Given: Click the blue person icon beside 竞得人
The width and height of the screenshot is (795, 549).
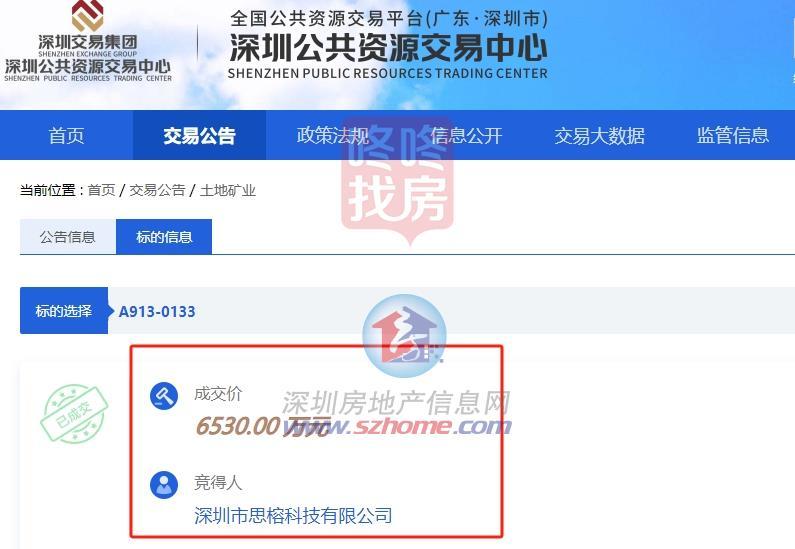Looking at the screenshot, I should pyautogui.click(x=164, y=485).
